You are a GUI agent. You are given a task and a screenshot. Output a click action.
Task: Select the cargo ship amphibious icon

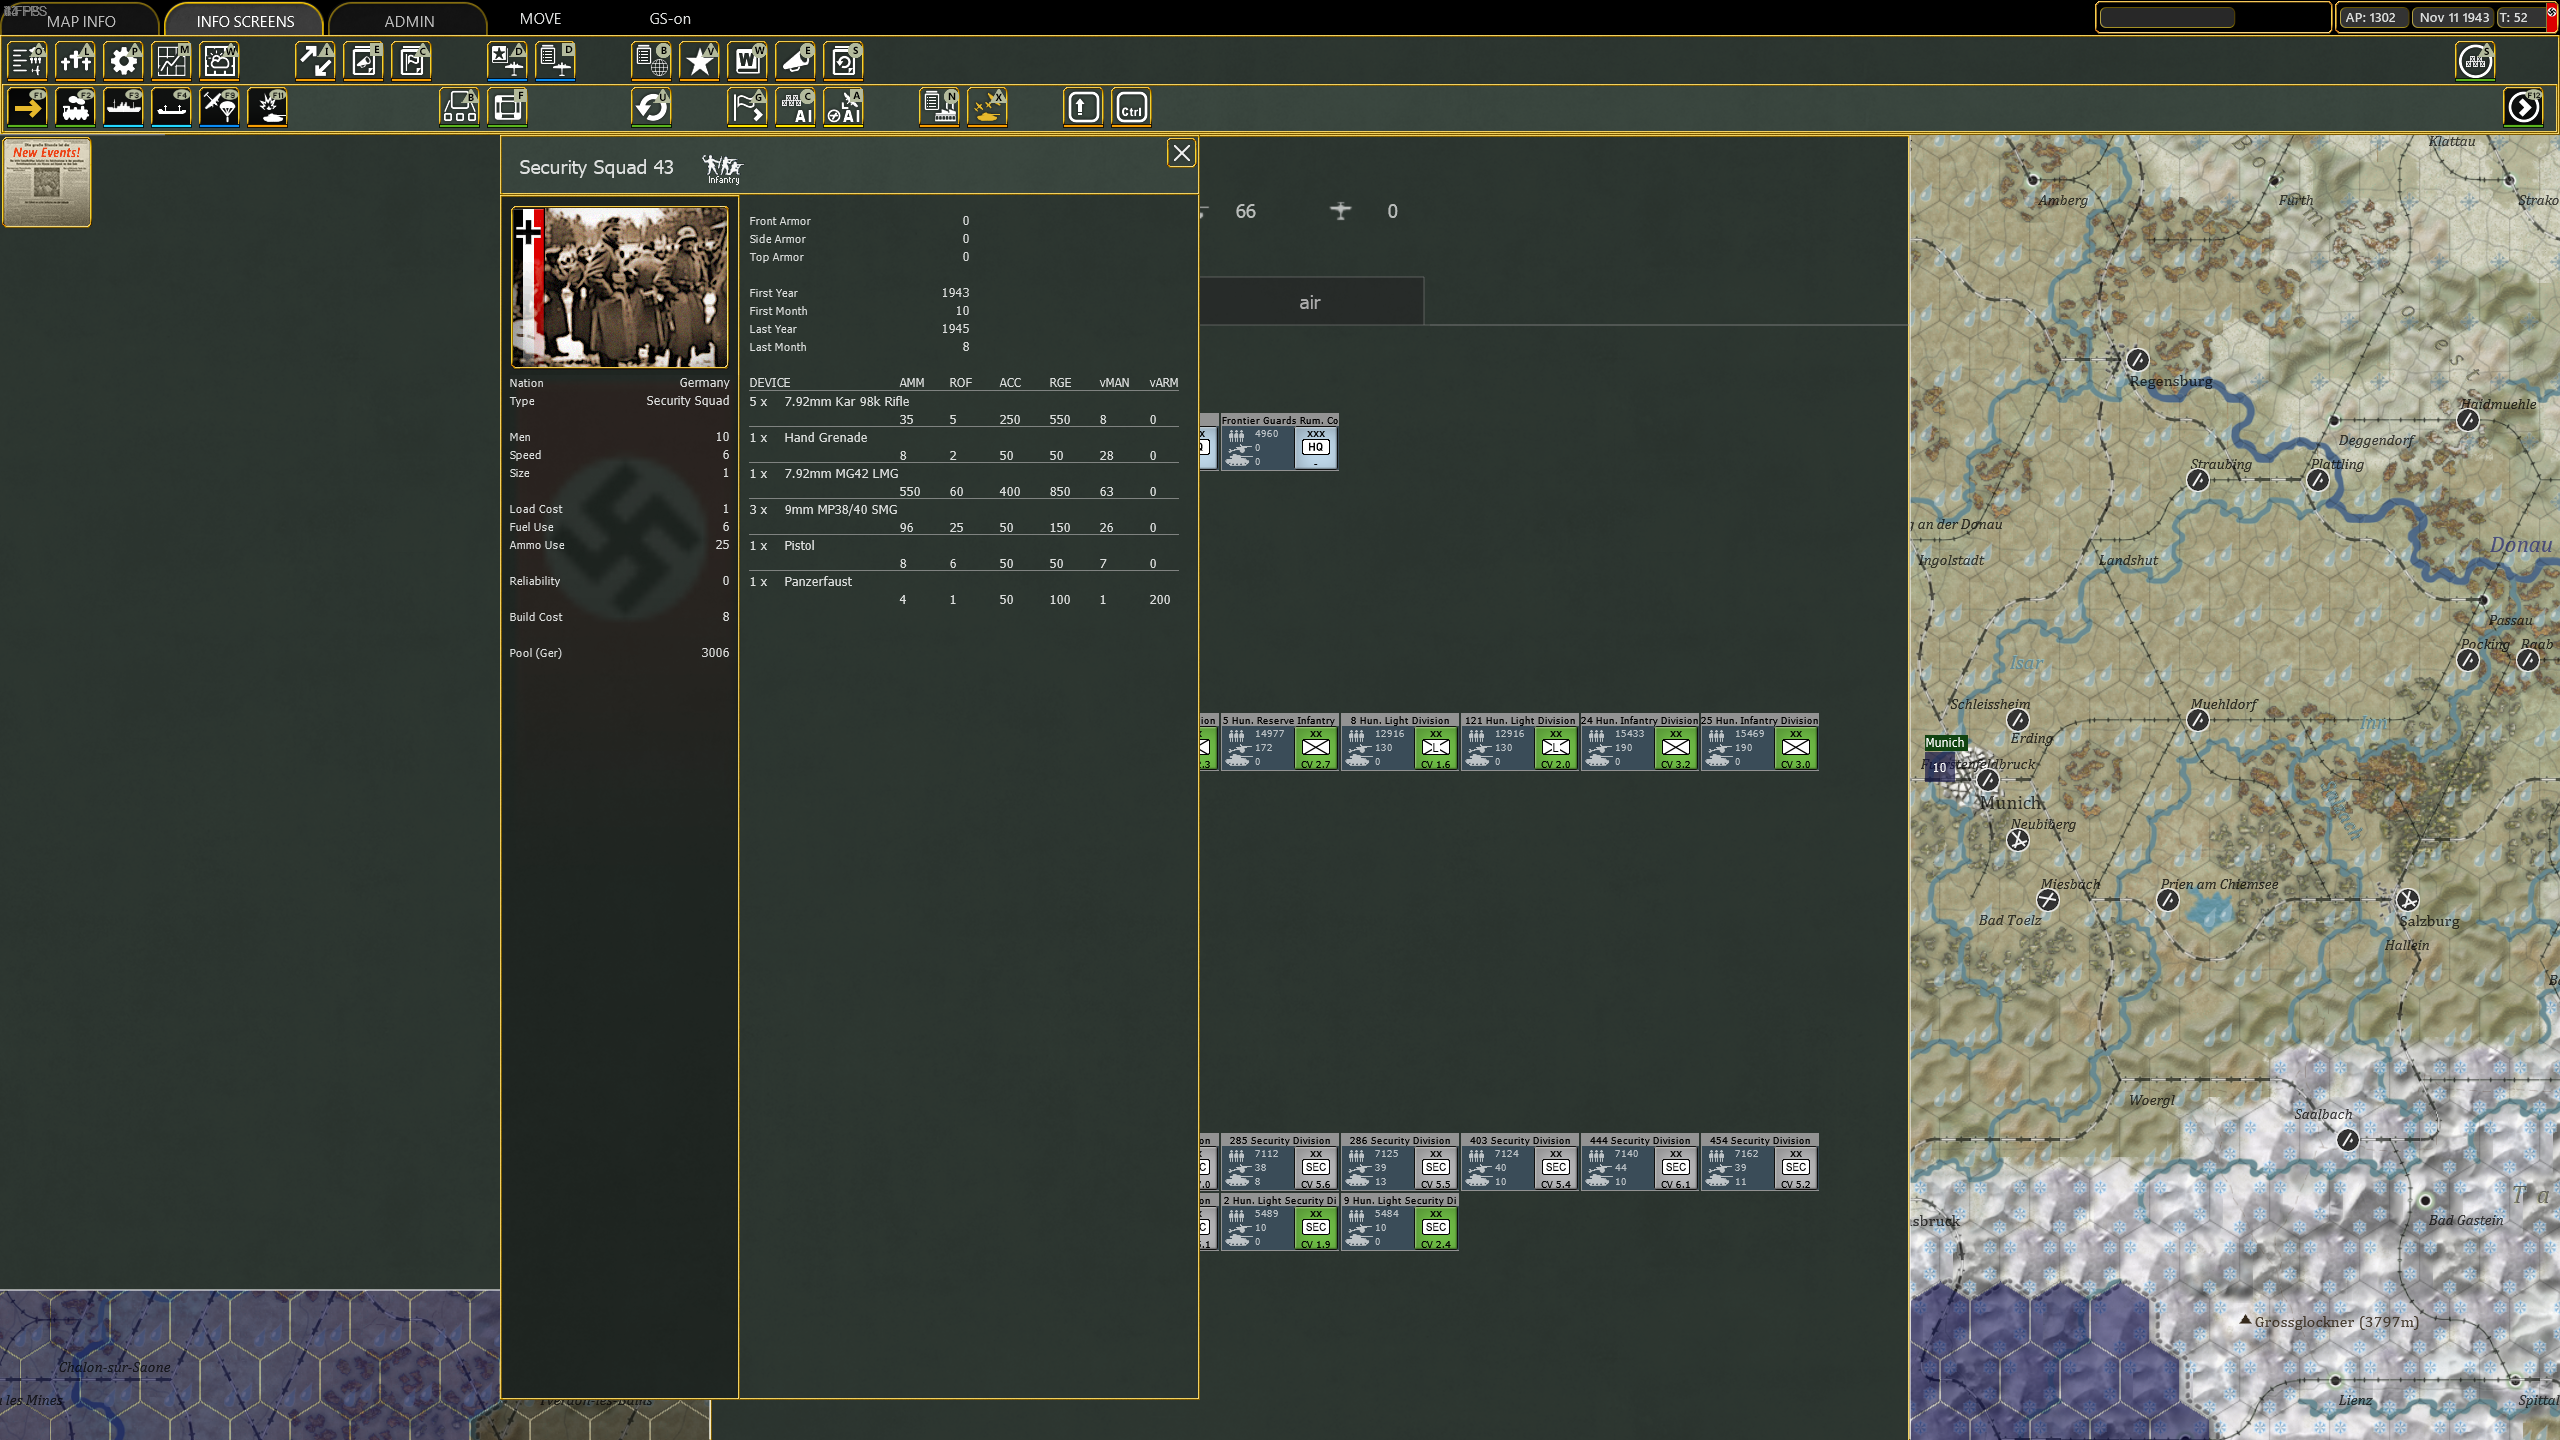point(172,107)
